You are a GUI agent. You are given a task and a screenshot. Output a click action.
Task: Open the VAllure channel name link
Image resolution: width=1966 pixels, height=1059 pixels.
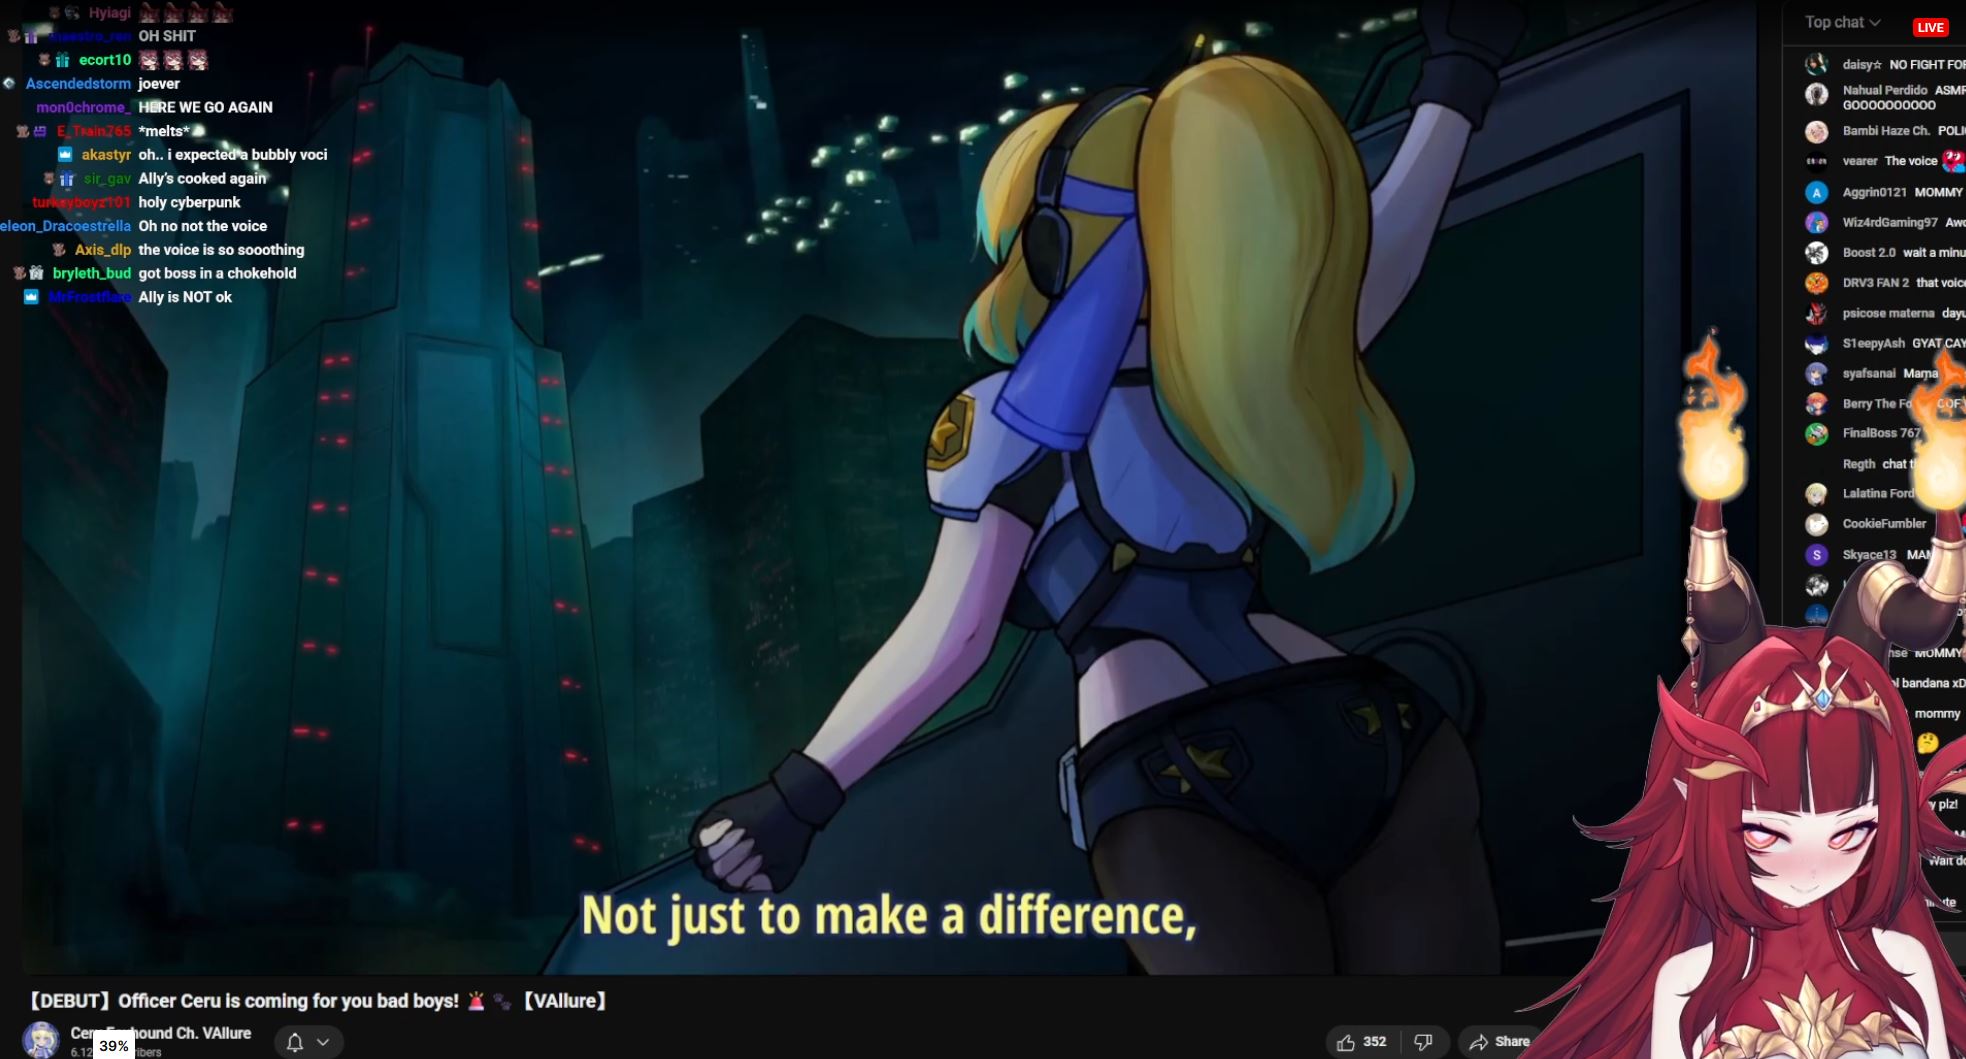pos(161,1033)
